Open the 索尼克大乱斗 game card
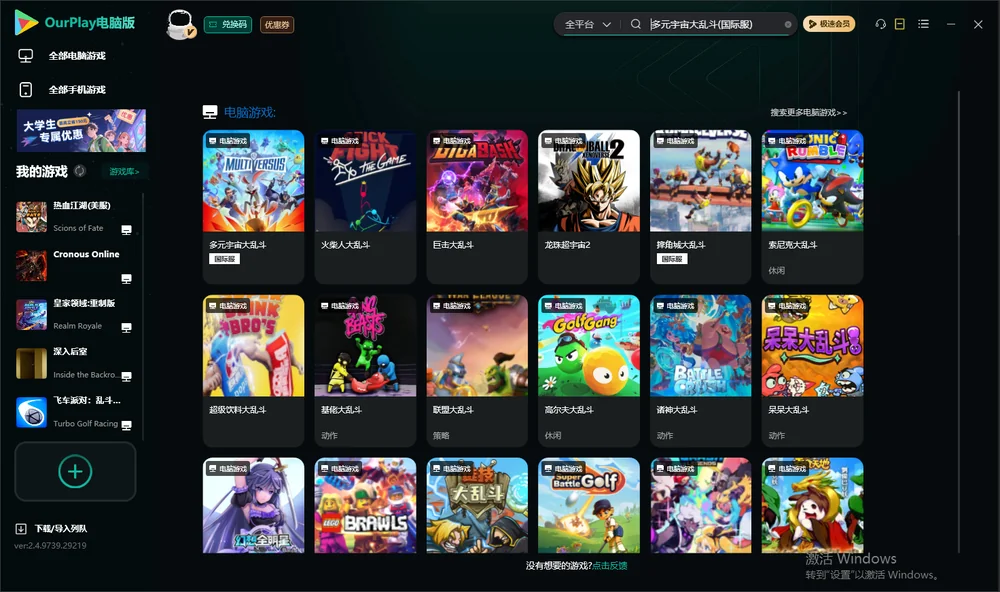Viewport: 1000px width, 592px height. pos(812,207)
